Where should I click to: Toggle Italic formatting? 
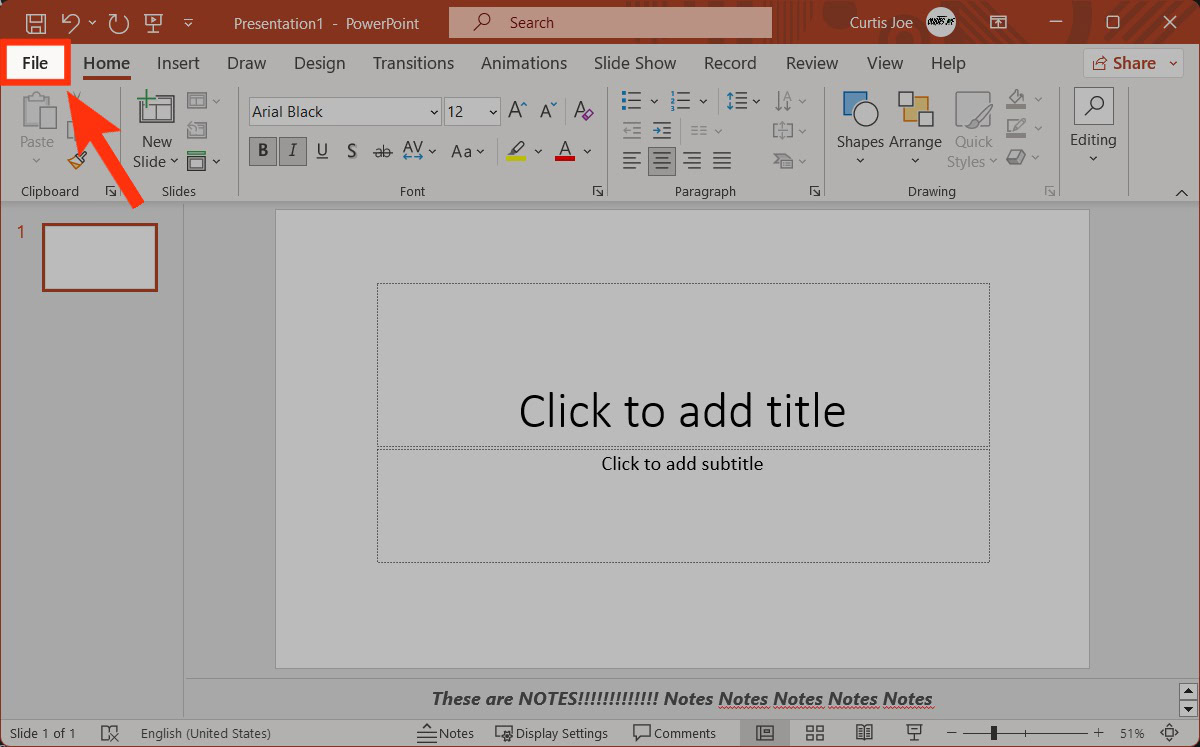(292, 151)
